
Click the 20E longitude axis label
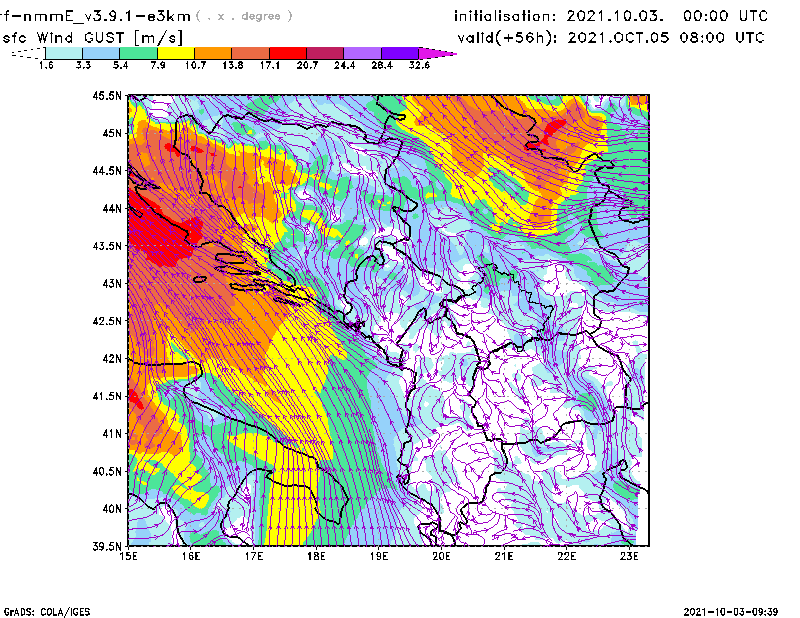pos(441,558)
